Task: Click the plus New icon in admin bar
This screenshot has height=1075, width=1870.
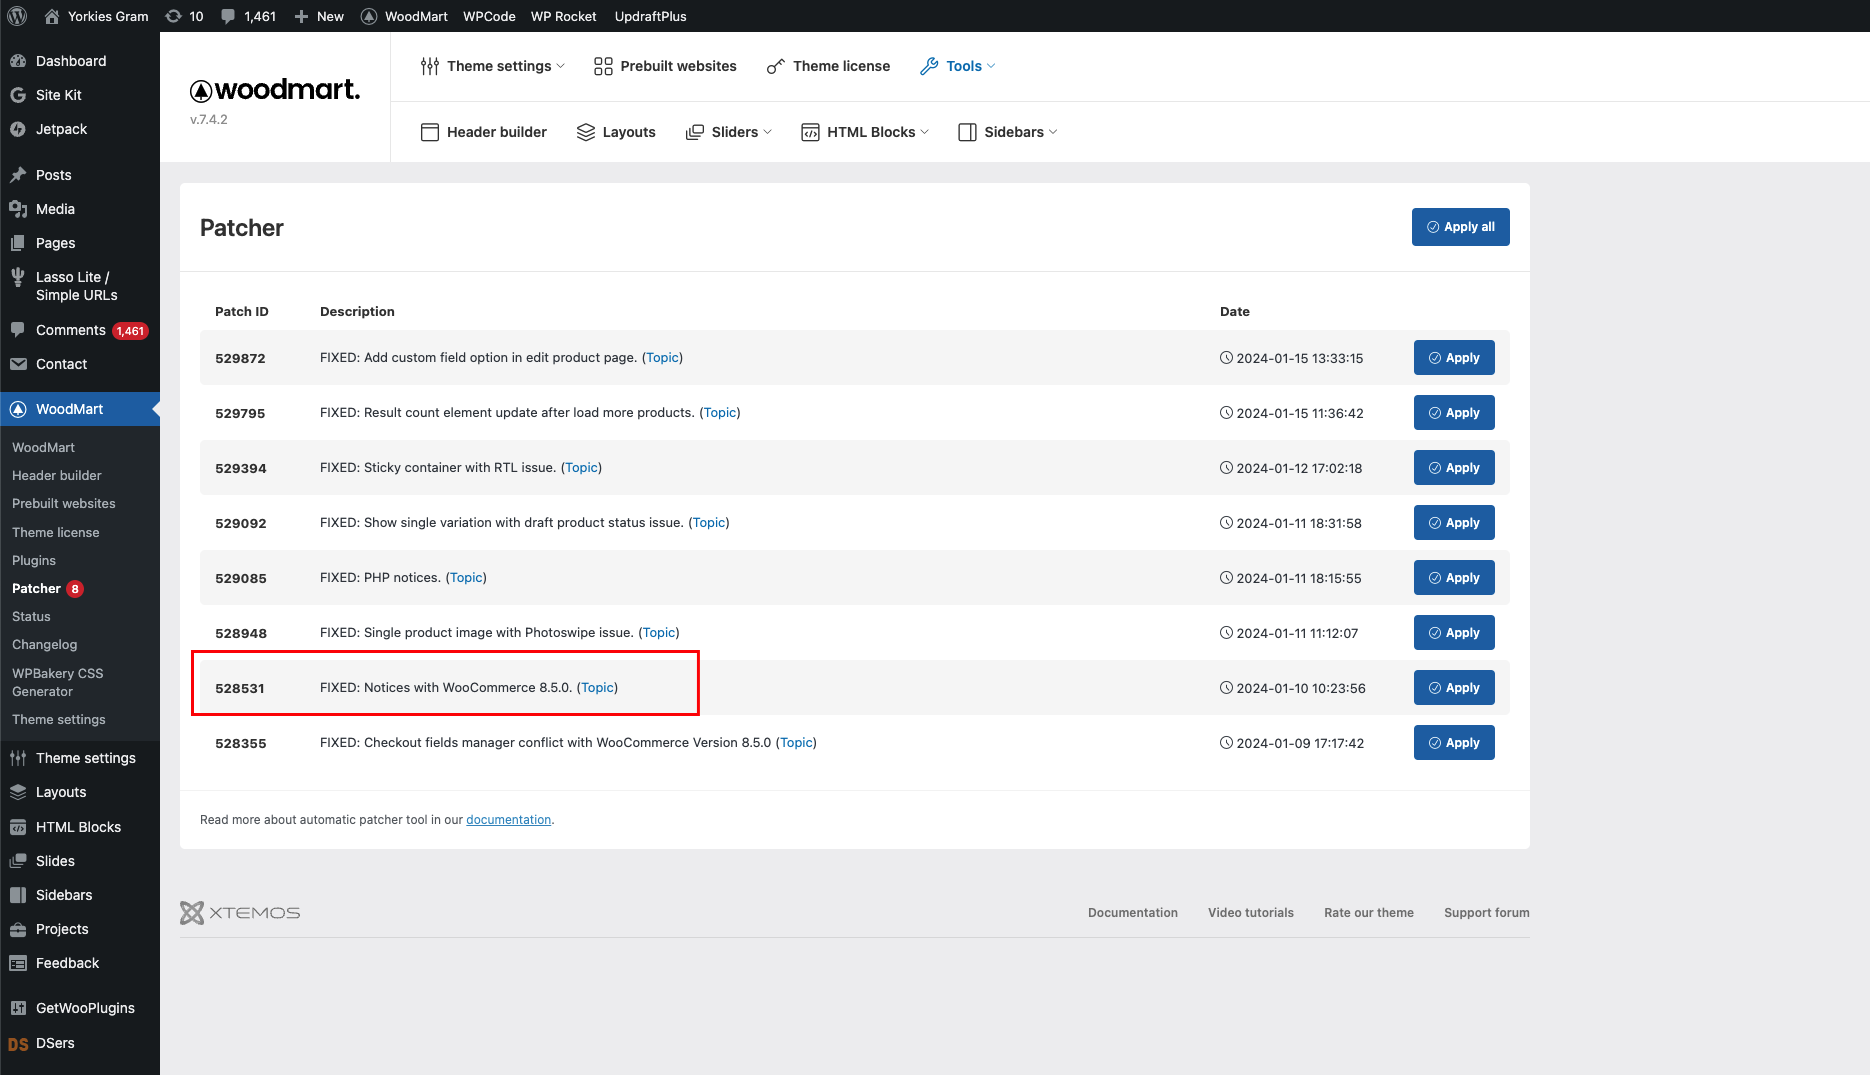Action: (x=301, y=16)
